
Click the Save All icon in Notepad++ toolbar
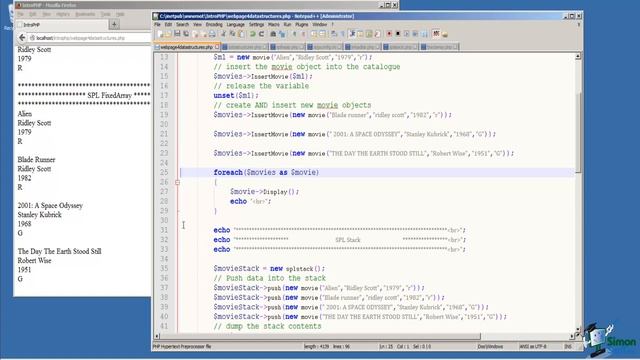tap(186, 34)
